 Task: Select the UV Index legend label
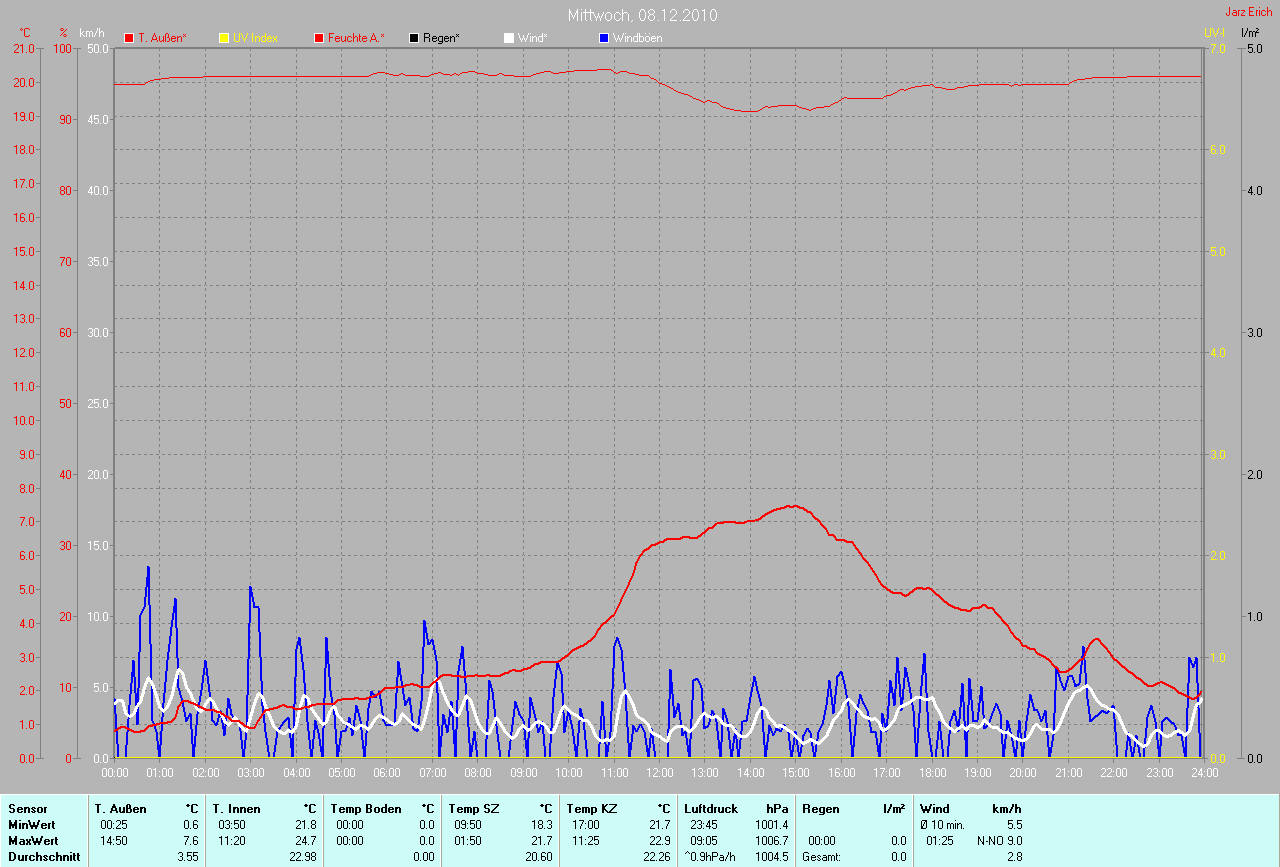[x=255, y=38]
